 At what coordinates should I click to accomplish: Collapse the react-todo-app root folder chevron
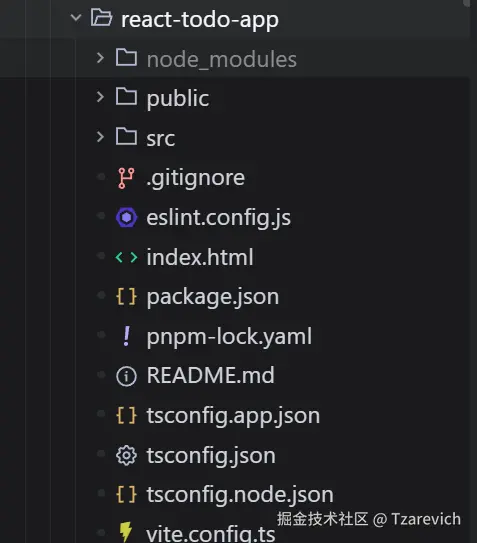tap(76, 17)
